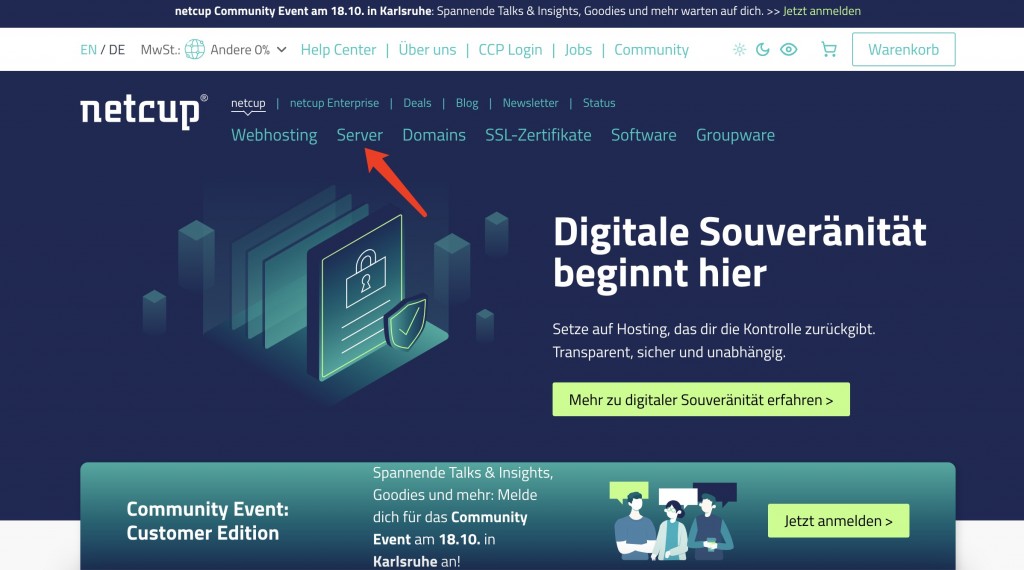Screen dimensions: 1024x570
Task: Click the Warenkorb button
Action: pos(903,50)
